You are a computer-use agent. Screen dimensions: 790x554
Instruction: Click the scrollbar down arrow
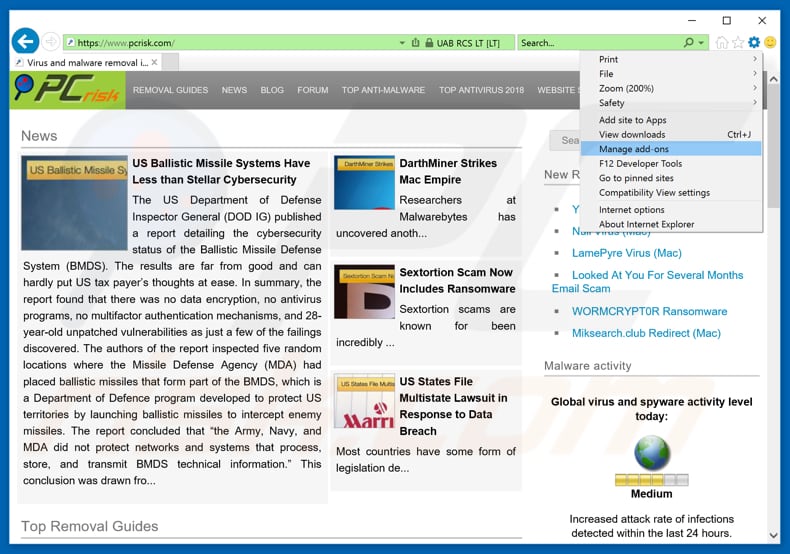pos(773,535)
